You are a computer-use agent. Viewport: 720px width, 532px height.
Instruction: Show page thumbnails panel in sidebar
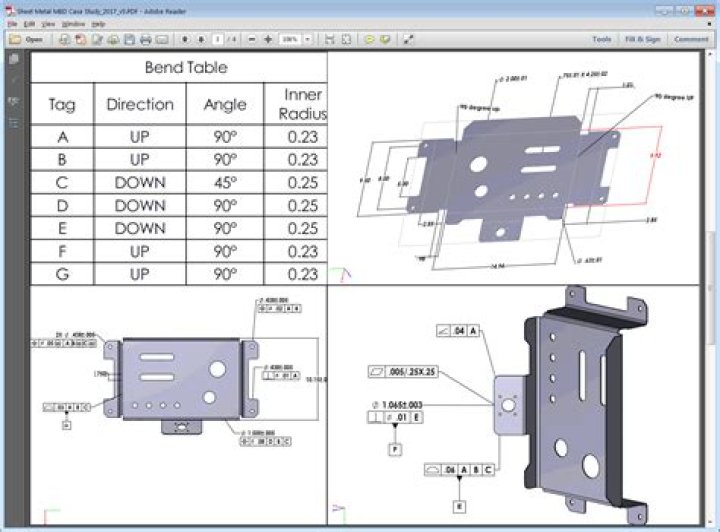pos(14,59)
